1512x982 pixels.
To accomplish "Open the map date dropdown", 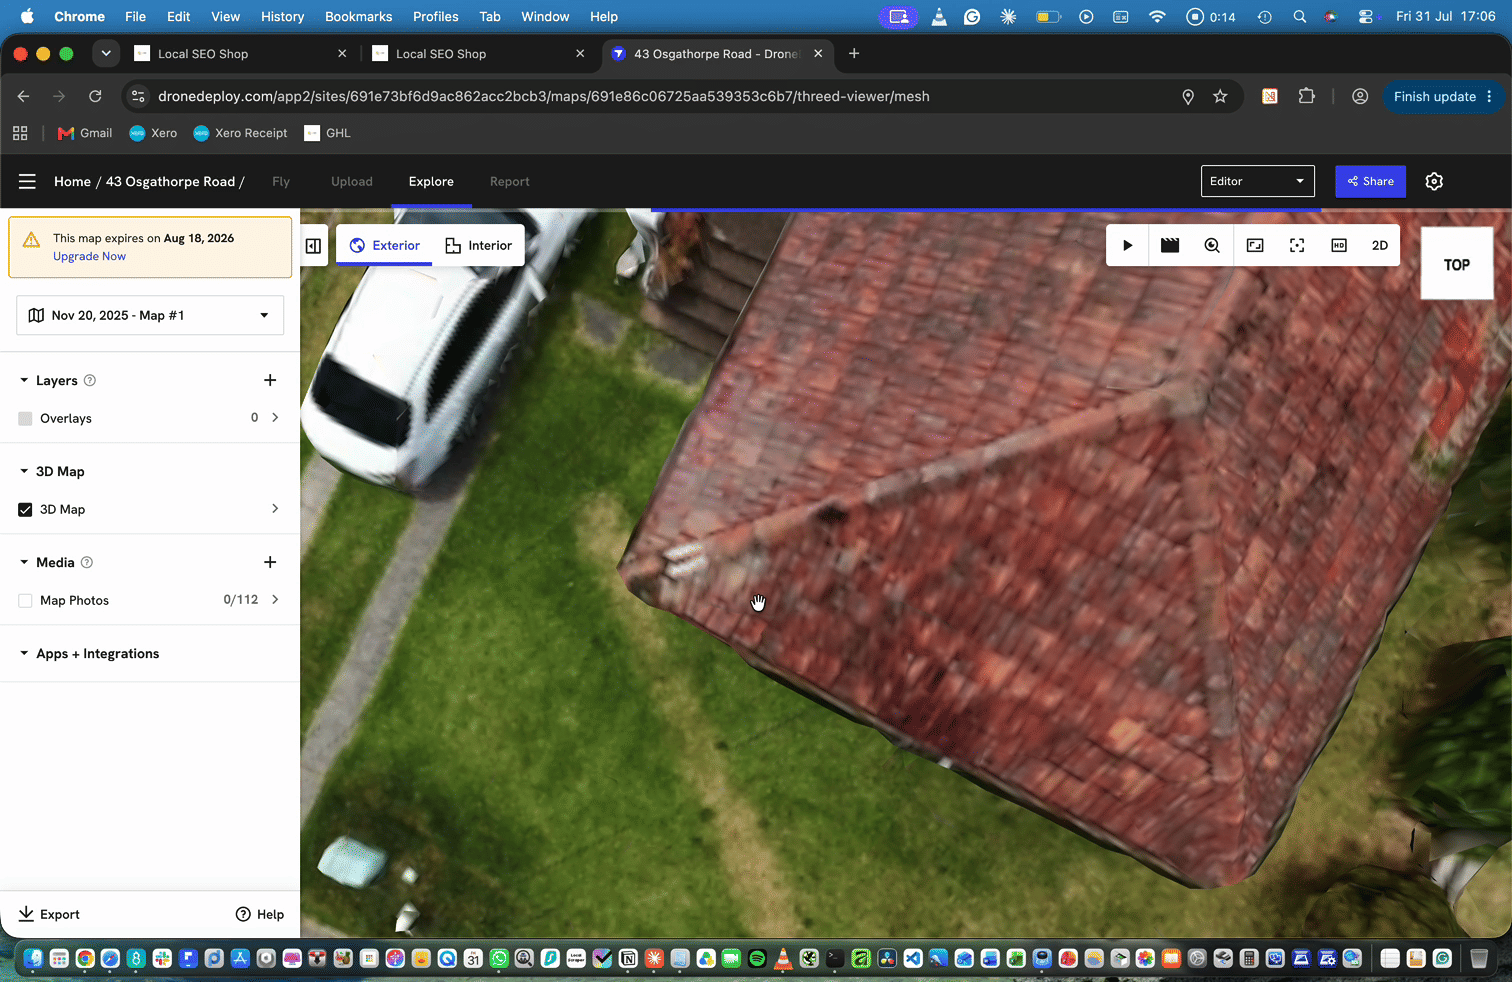I will pyautogui.click(x=150, y=315).
